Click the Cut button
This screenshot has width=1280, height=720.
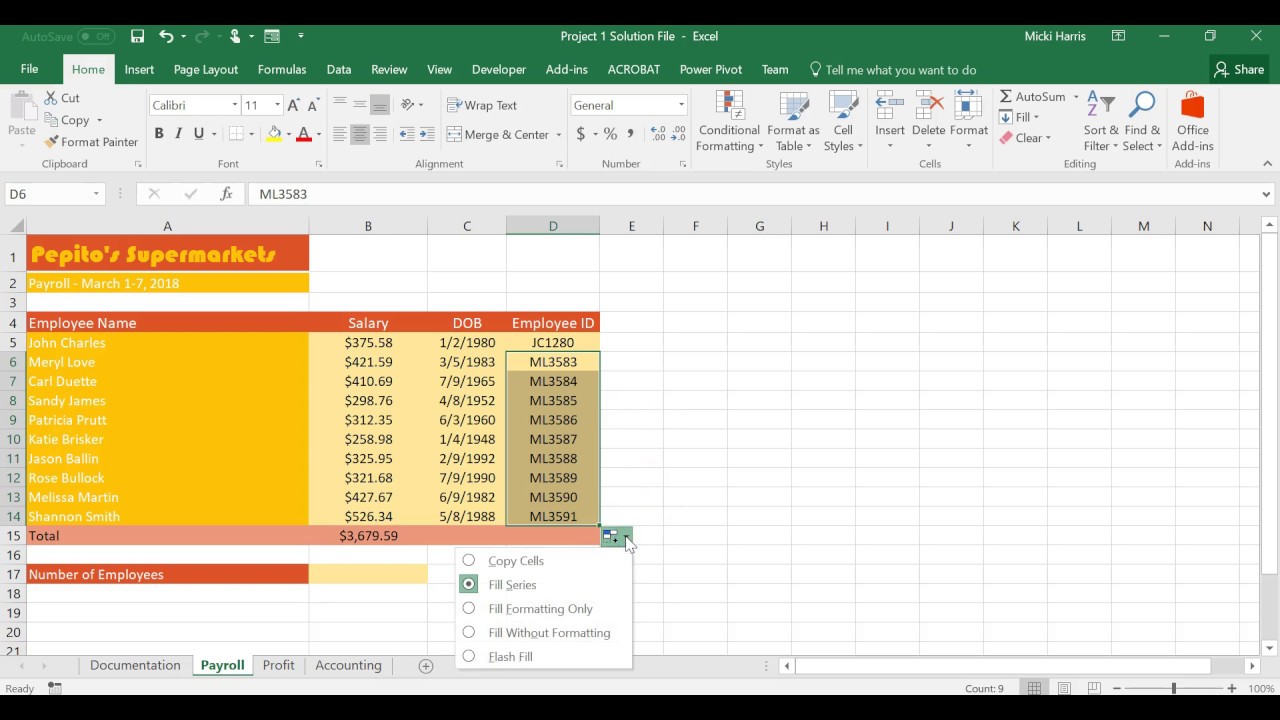pyautogui.click(x=62, y=98)
